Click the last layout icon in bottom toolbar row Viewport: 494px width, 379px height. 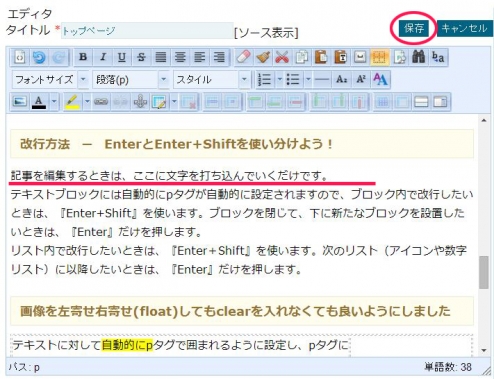click(441, 101)
